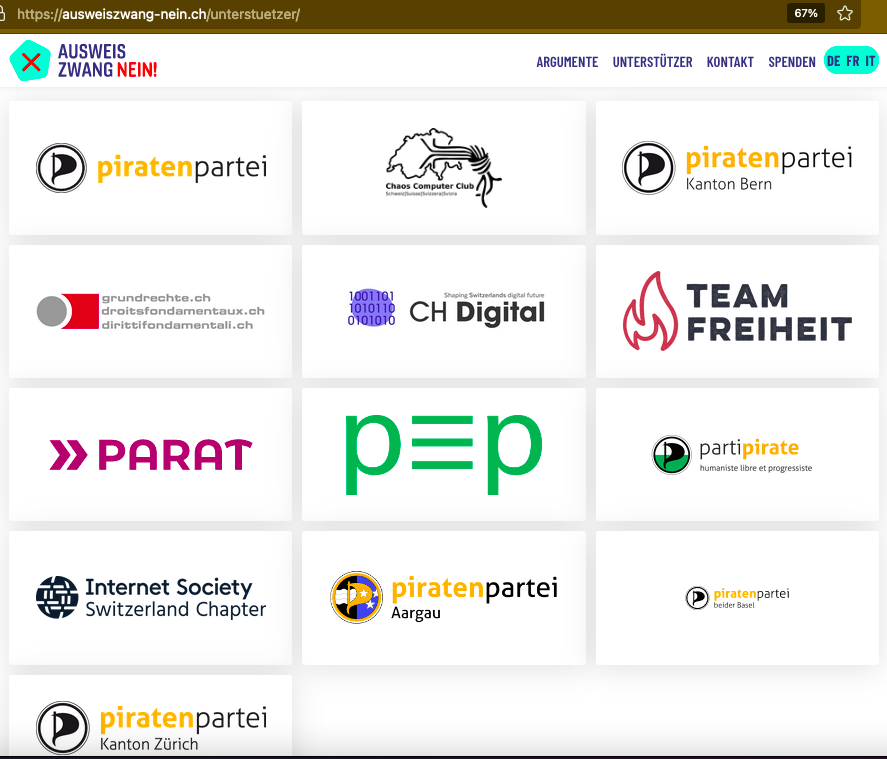
Task: Click the page URL in address bar
Action: 158,14
